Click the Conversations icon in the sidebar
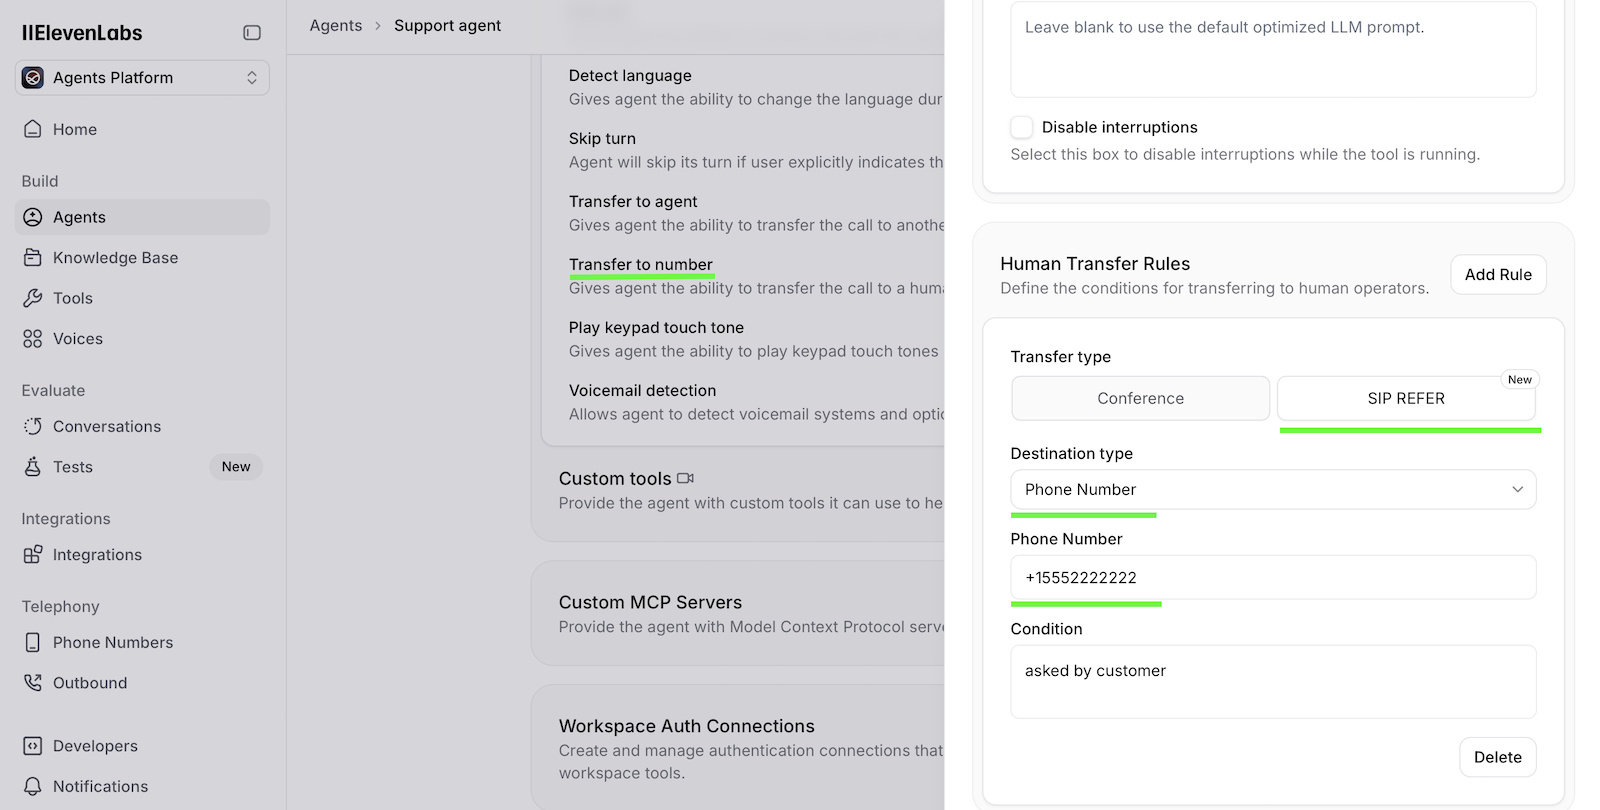1600x810 pixels. click(33, 427)
